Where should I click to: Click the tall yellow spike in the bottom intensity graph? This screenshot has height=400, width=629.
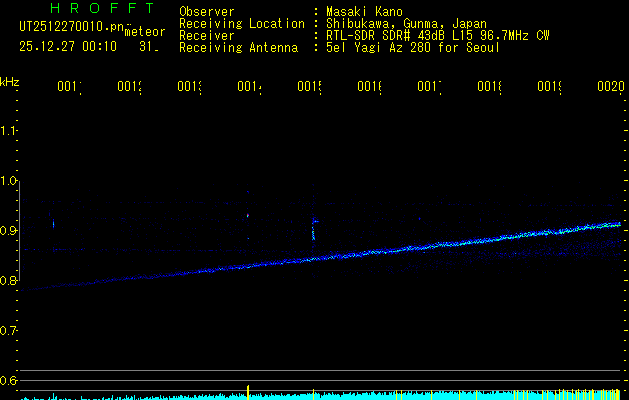248,392
